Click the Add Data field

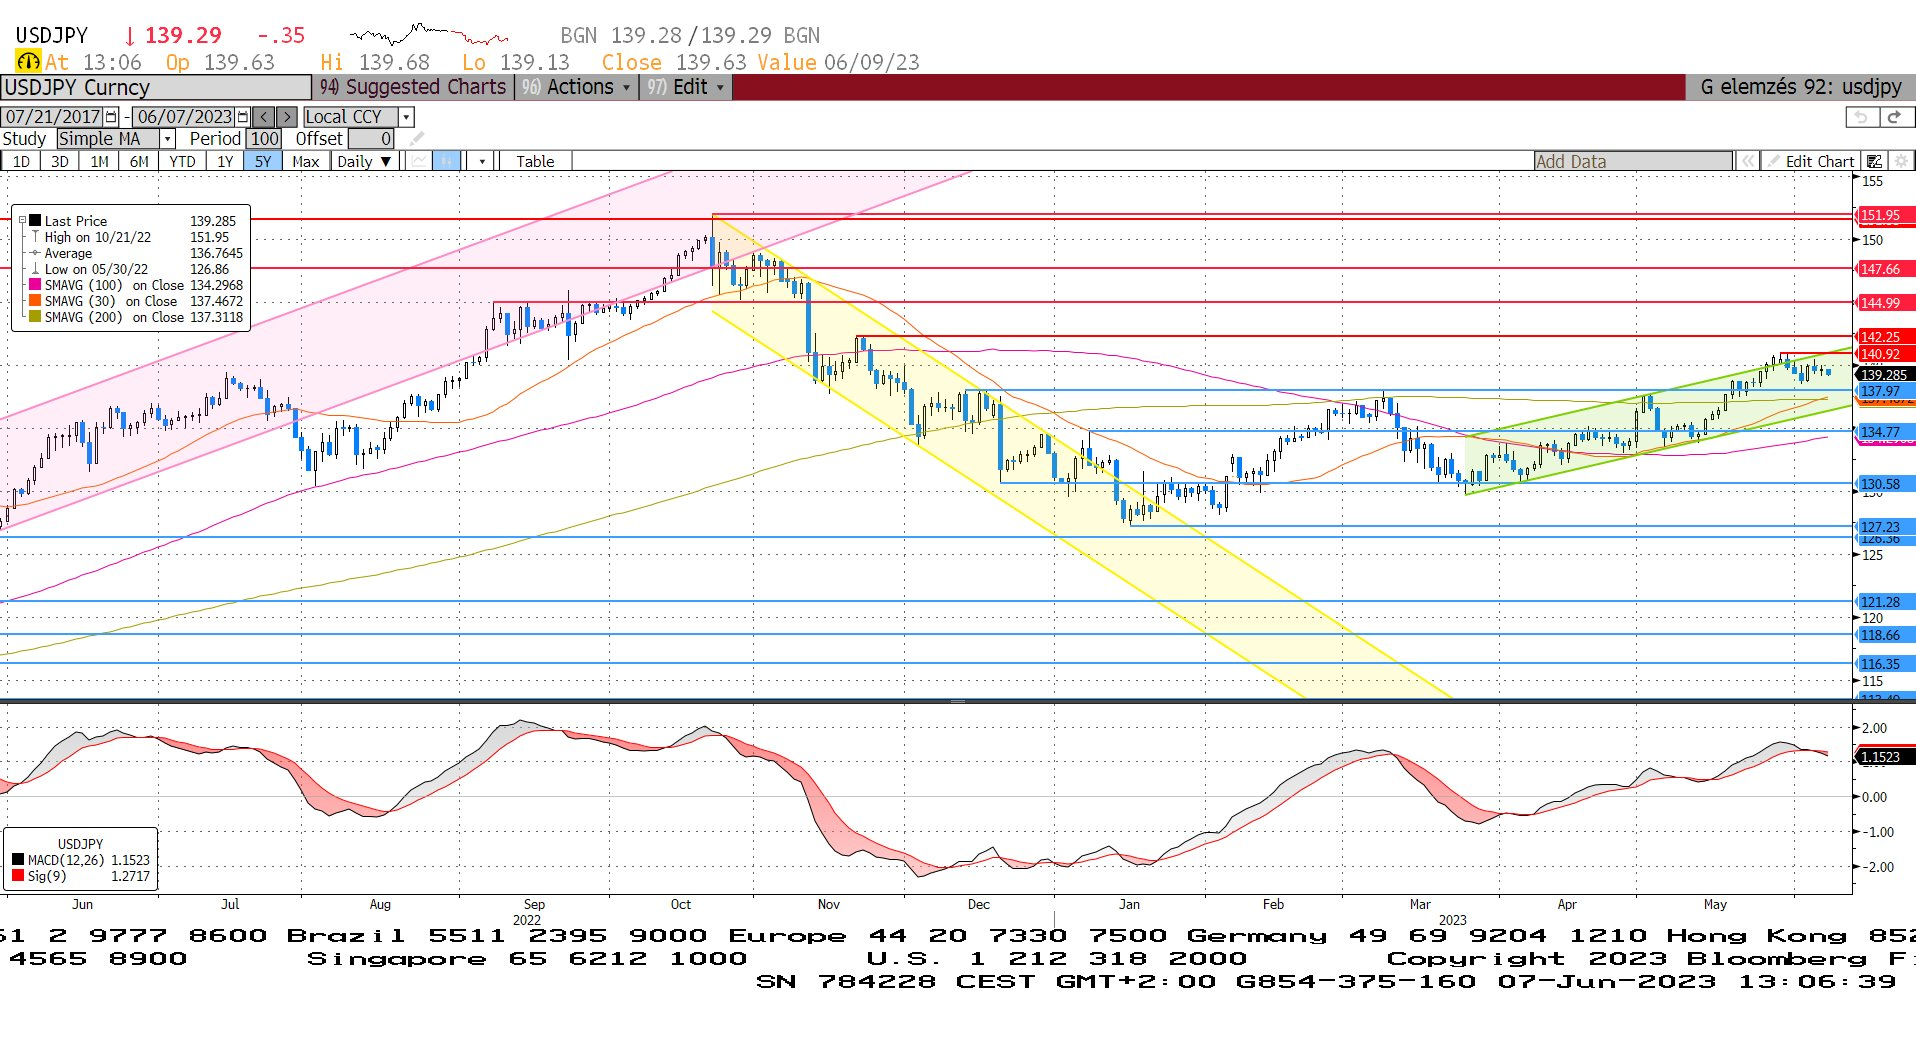click(1633, 161)
